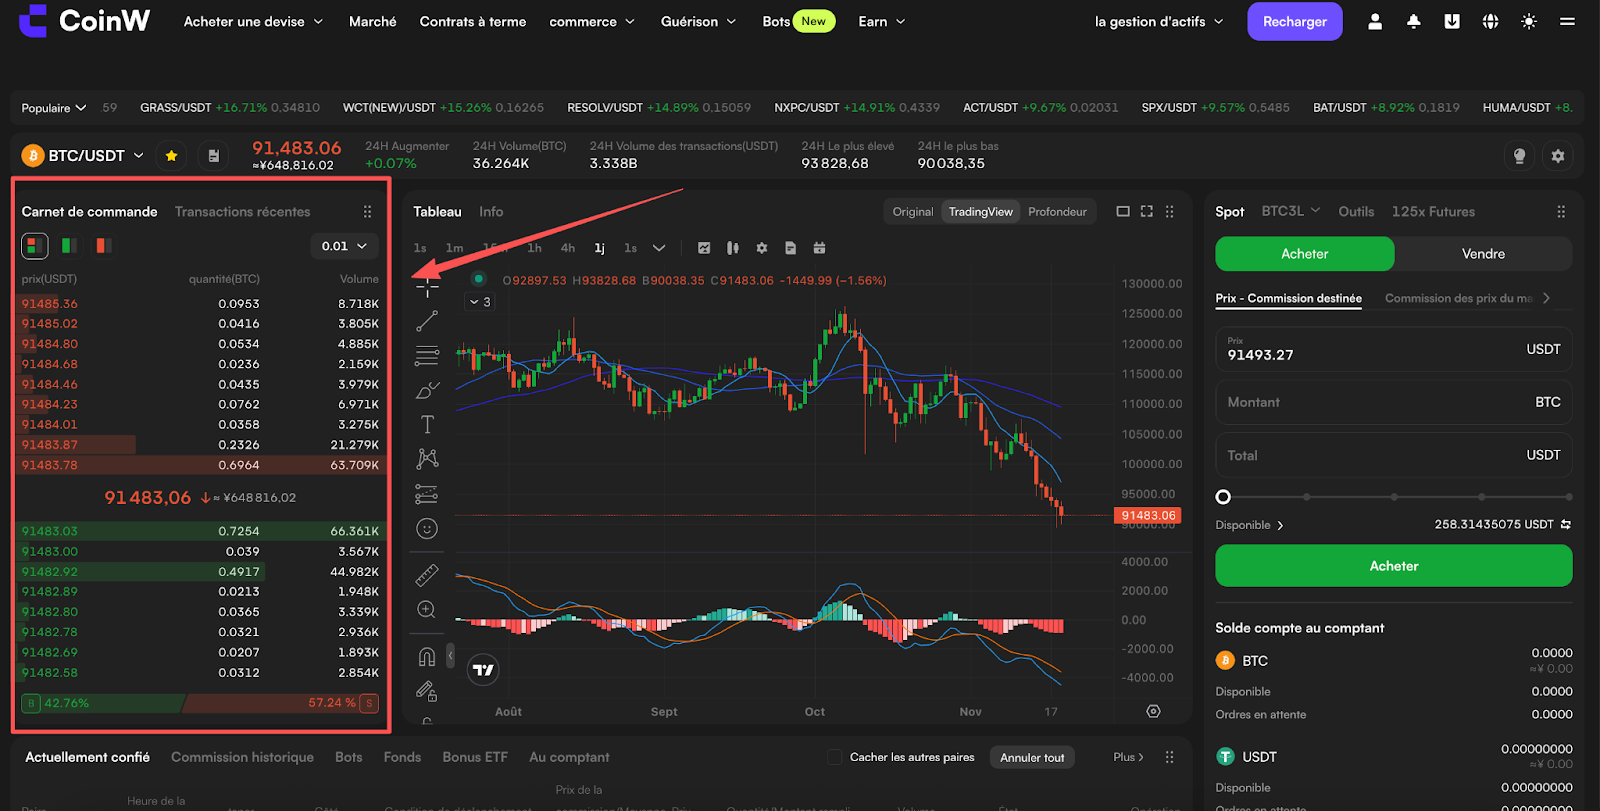Open the app download icon
This screenshot has width=1600, height=811.
pos(1452,21)
